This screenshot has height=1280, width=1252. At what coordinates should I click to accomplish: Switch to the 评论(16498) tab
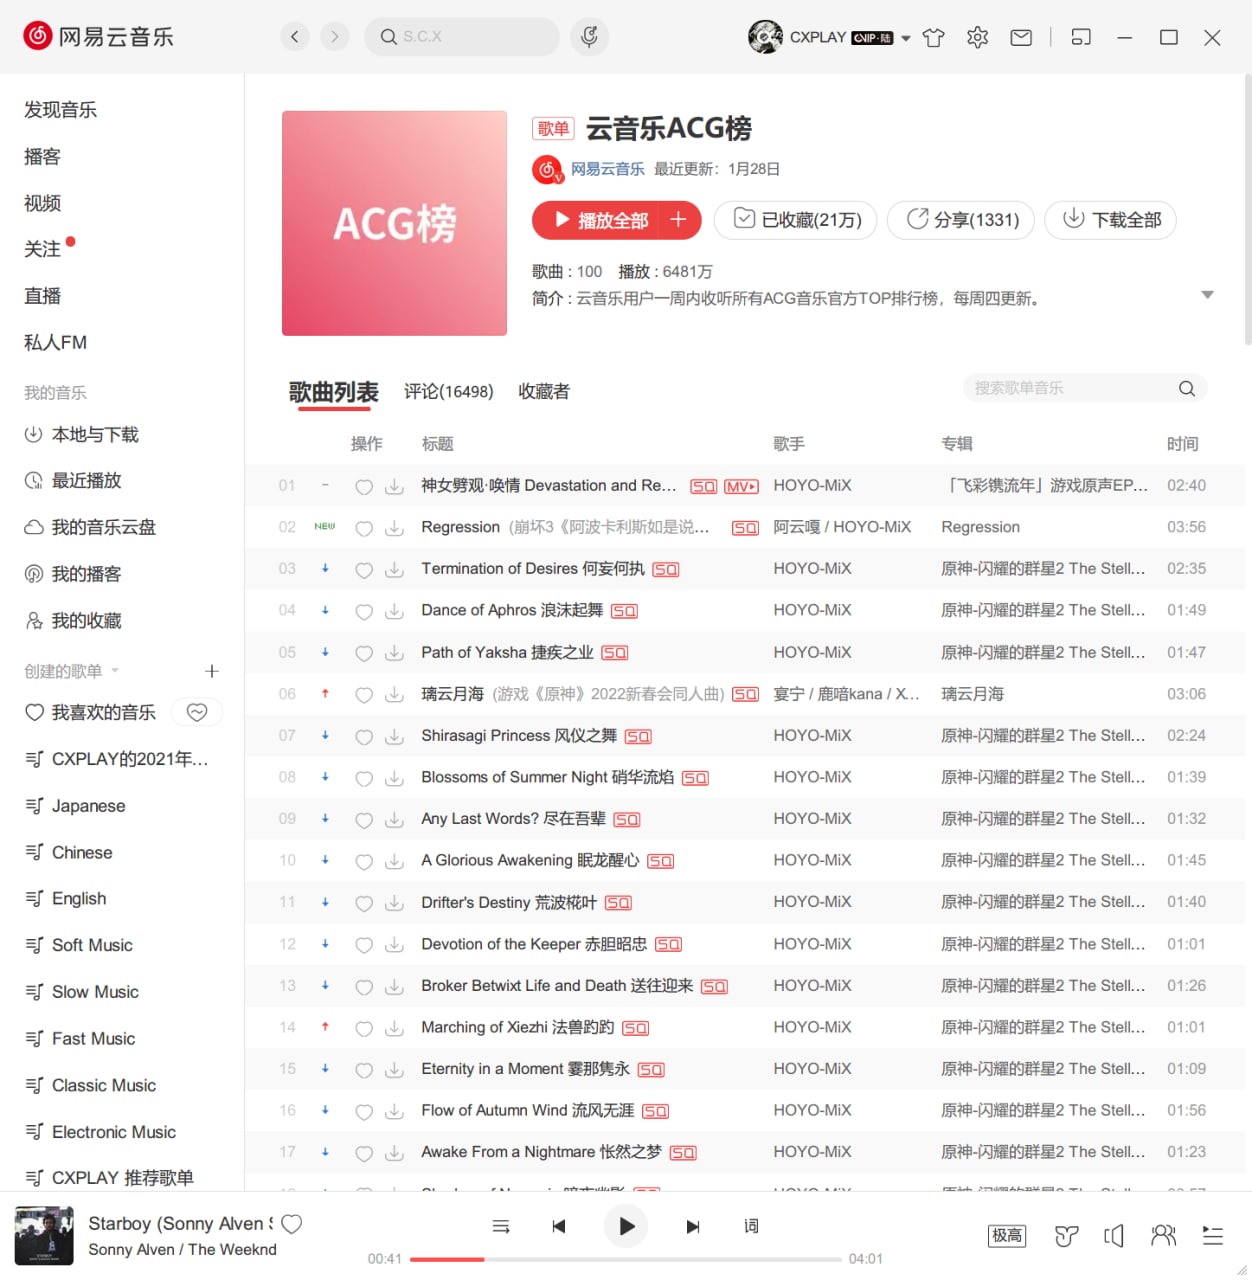point(448,391)
